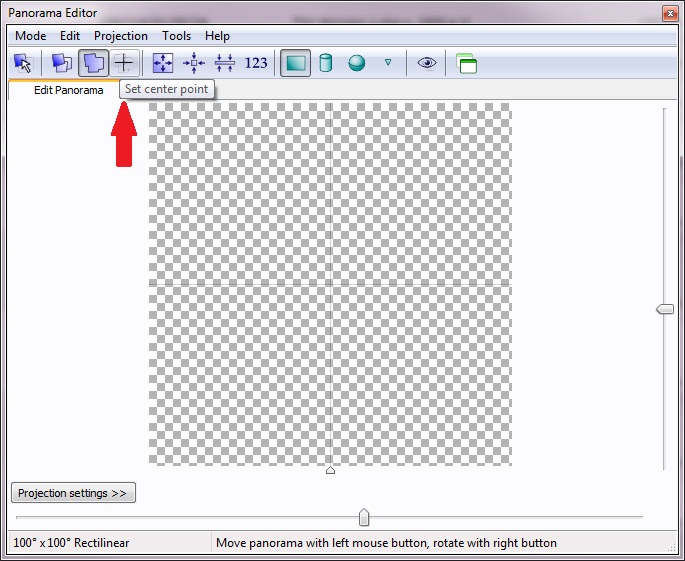Select the move panorama tool icon
This screenshot has height=561, width=685.
coord(94,63)
